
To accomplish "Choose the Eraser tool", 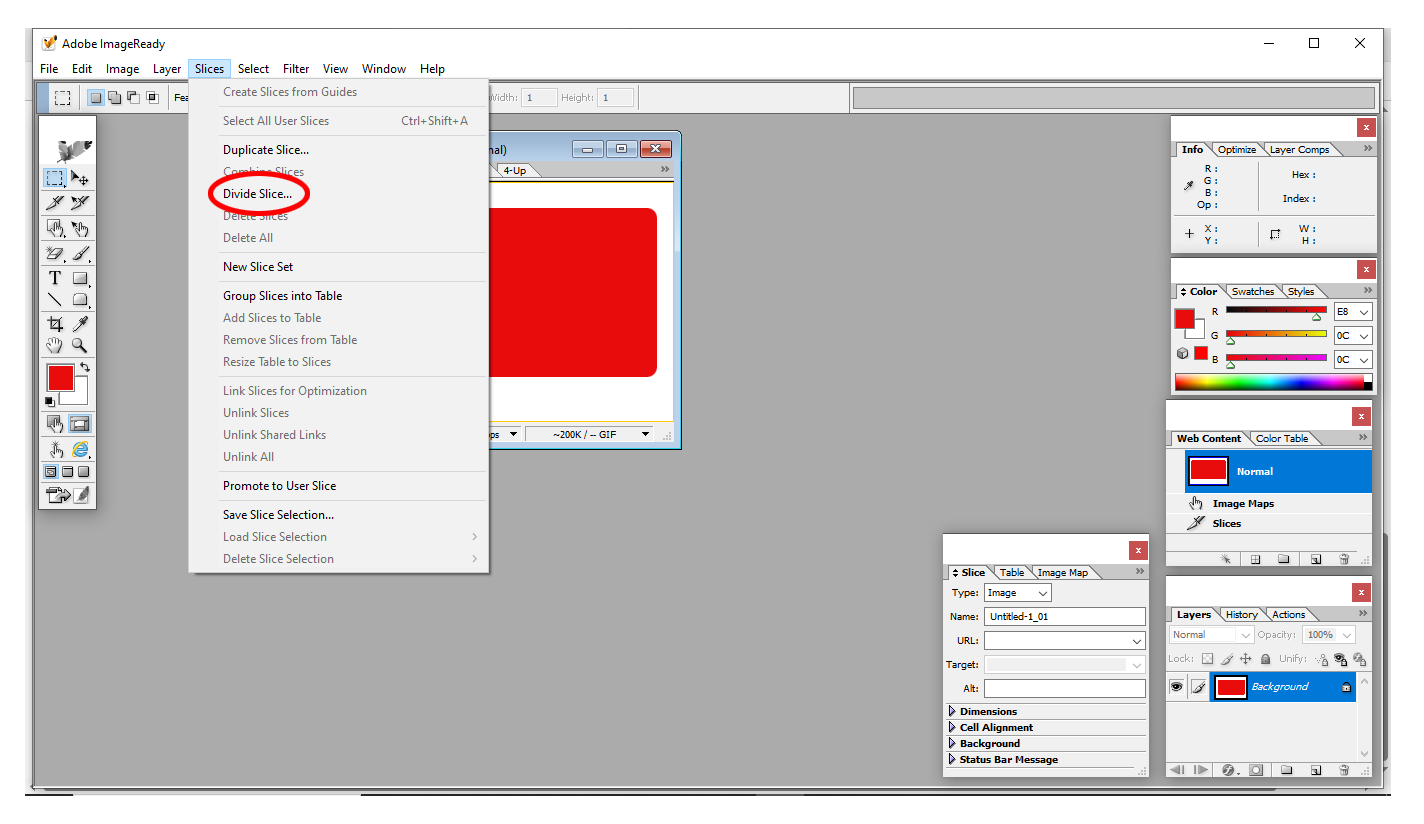I will (55, 254).
